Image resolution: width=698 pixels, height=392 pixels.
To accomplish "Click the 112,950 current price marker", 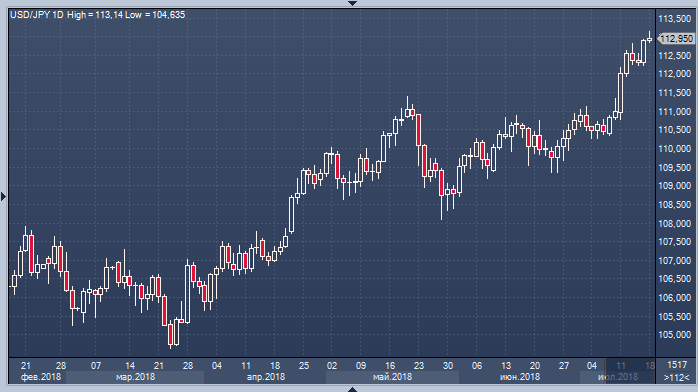I will (676, 39).
